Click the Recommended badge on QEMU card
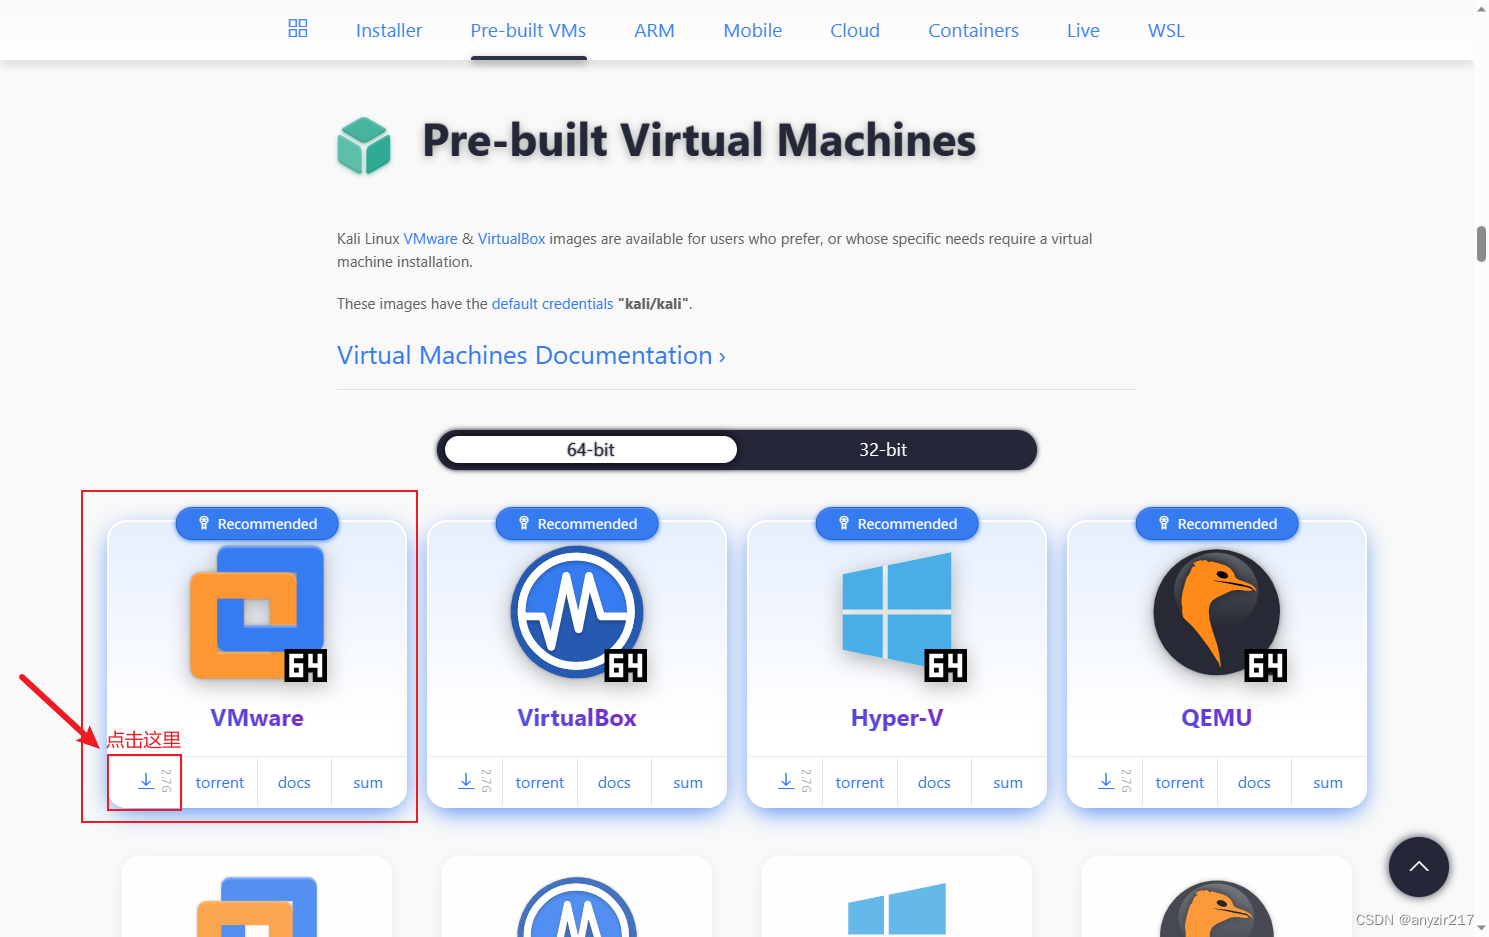This screenshot has height=937, width=1489. pos(1217,524)
